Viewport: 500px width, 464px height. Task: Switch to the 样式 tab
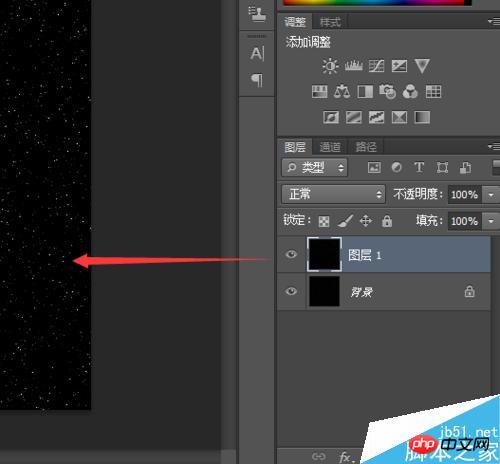pyautogui.click(x=330, y=22)
